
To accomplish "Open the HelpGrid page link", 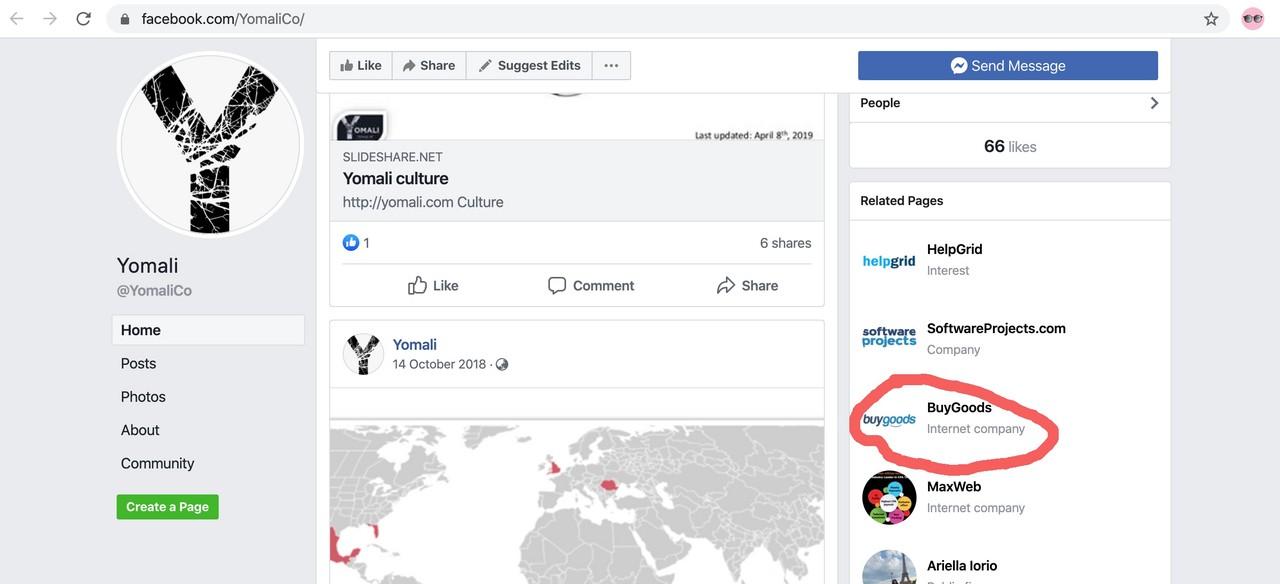I will (x=954, y=249).
